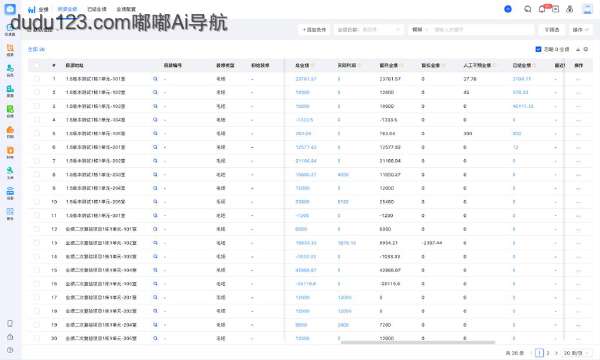Click the 筛选 filter button
Image resolution: width=600 pixels, height=360 pixels.
[552, 29]
